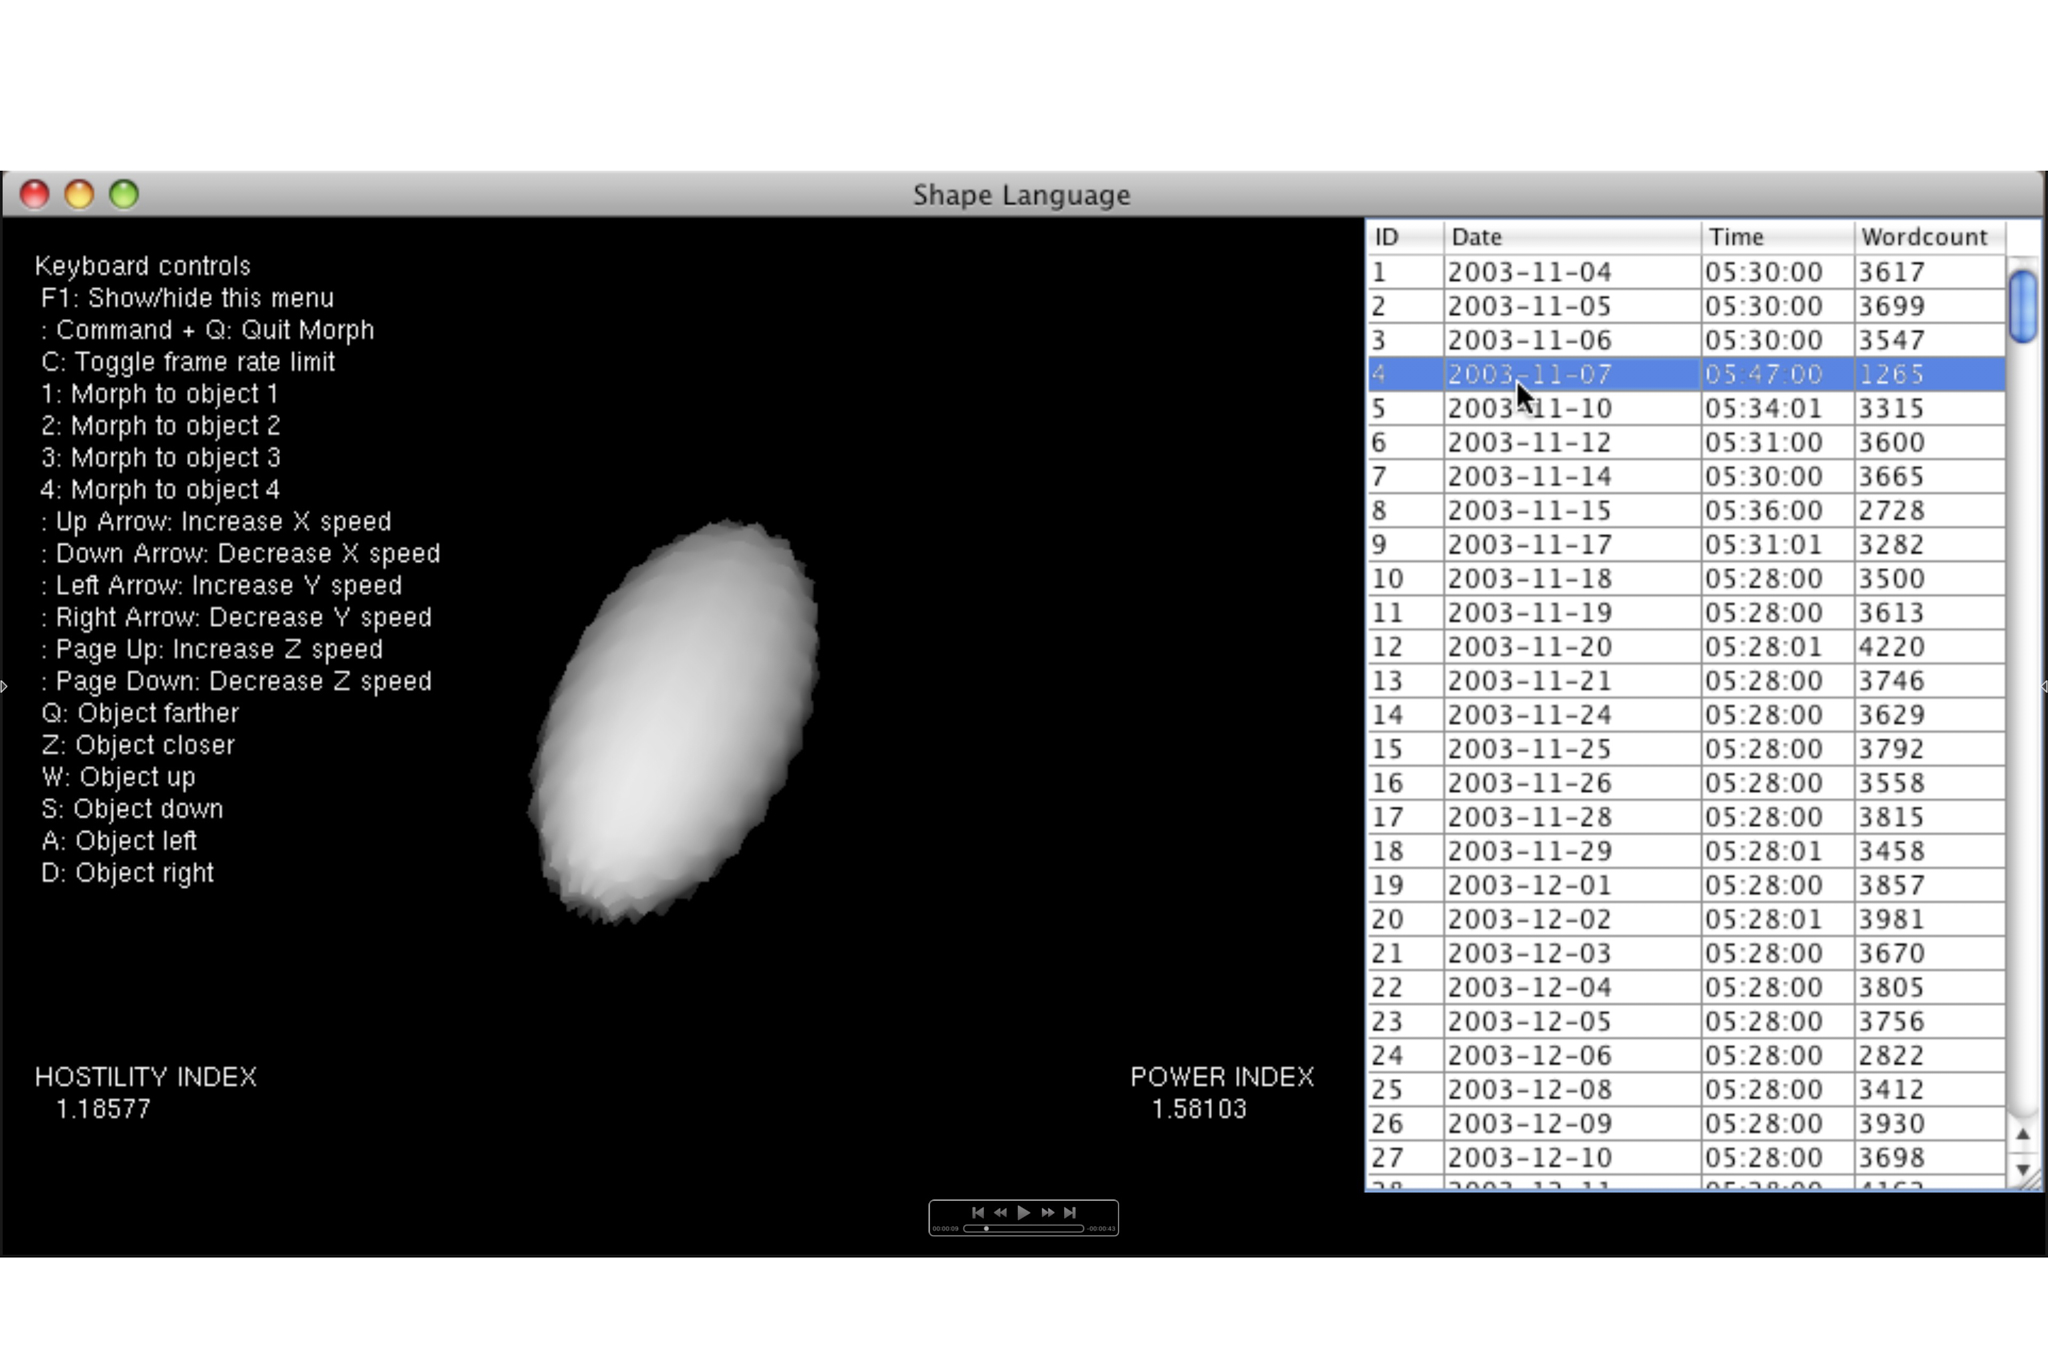Click the rewind playback icon
The width and height of the screenshot is (2048, 1363).
(x=1000, y=1212)
